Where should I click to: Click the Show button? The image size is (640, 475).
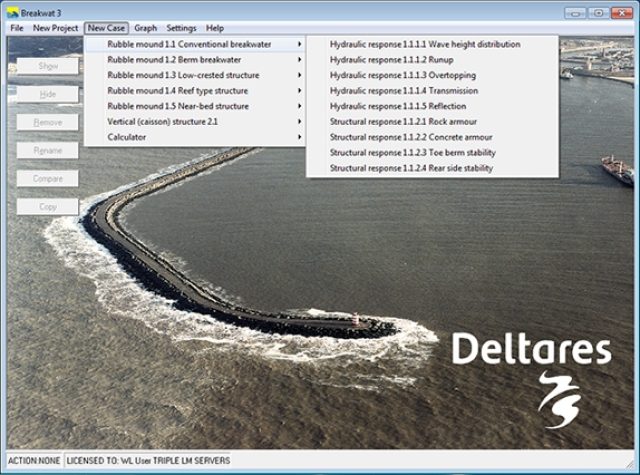pyautogui.click(x=48, y=65)
